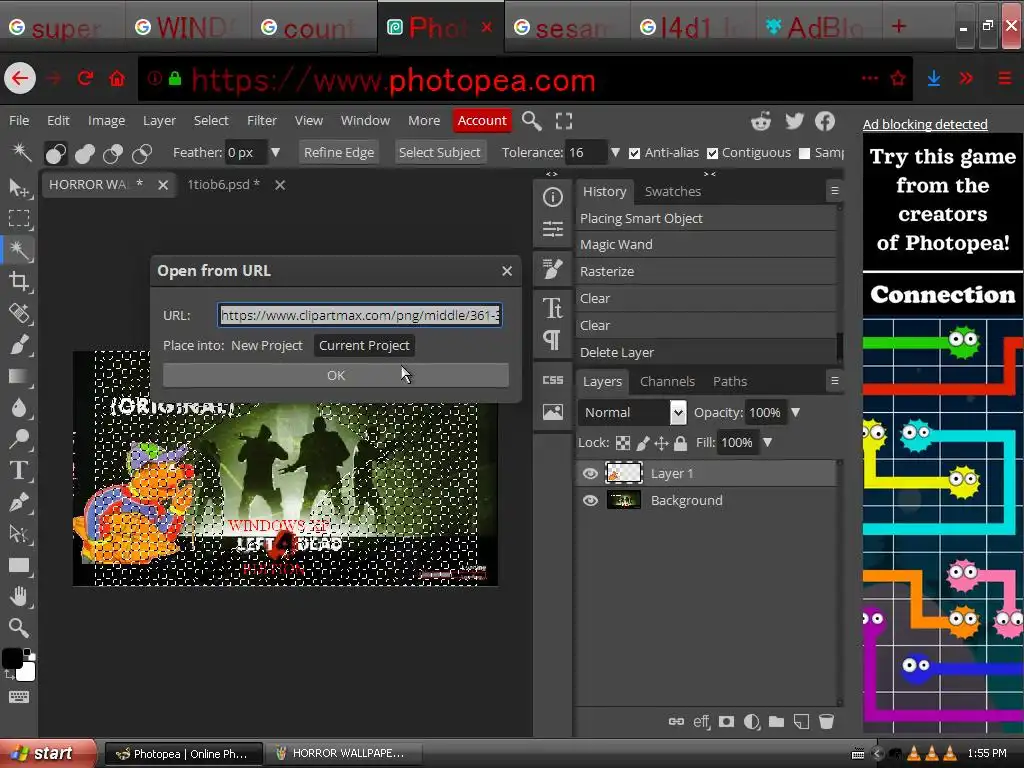The image size is (1024, 768).
Task: Select the Gradient tool
Action: 19,376
